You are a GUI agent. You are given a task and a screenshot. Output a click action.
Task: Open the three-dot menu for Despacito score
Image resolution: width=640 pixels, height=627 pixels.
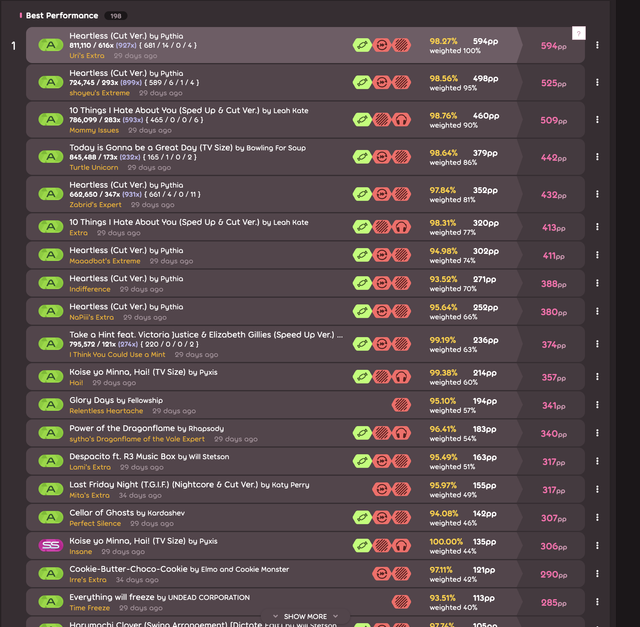pos(597,461)
